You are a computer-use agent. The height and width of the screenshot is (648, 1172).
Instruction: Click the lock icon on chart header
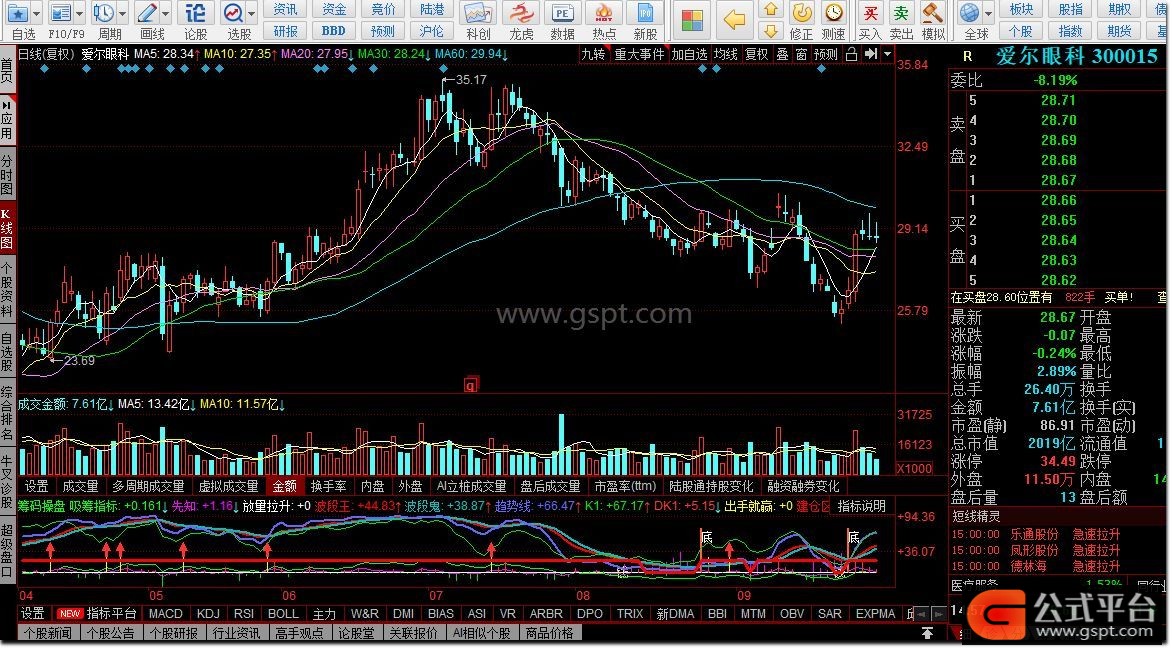851,54
